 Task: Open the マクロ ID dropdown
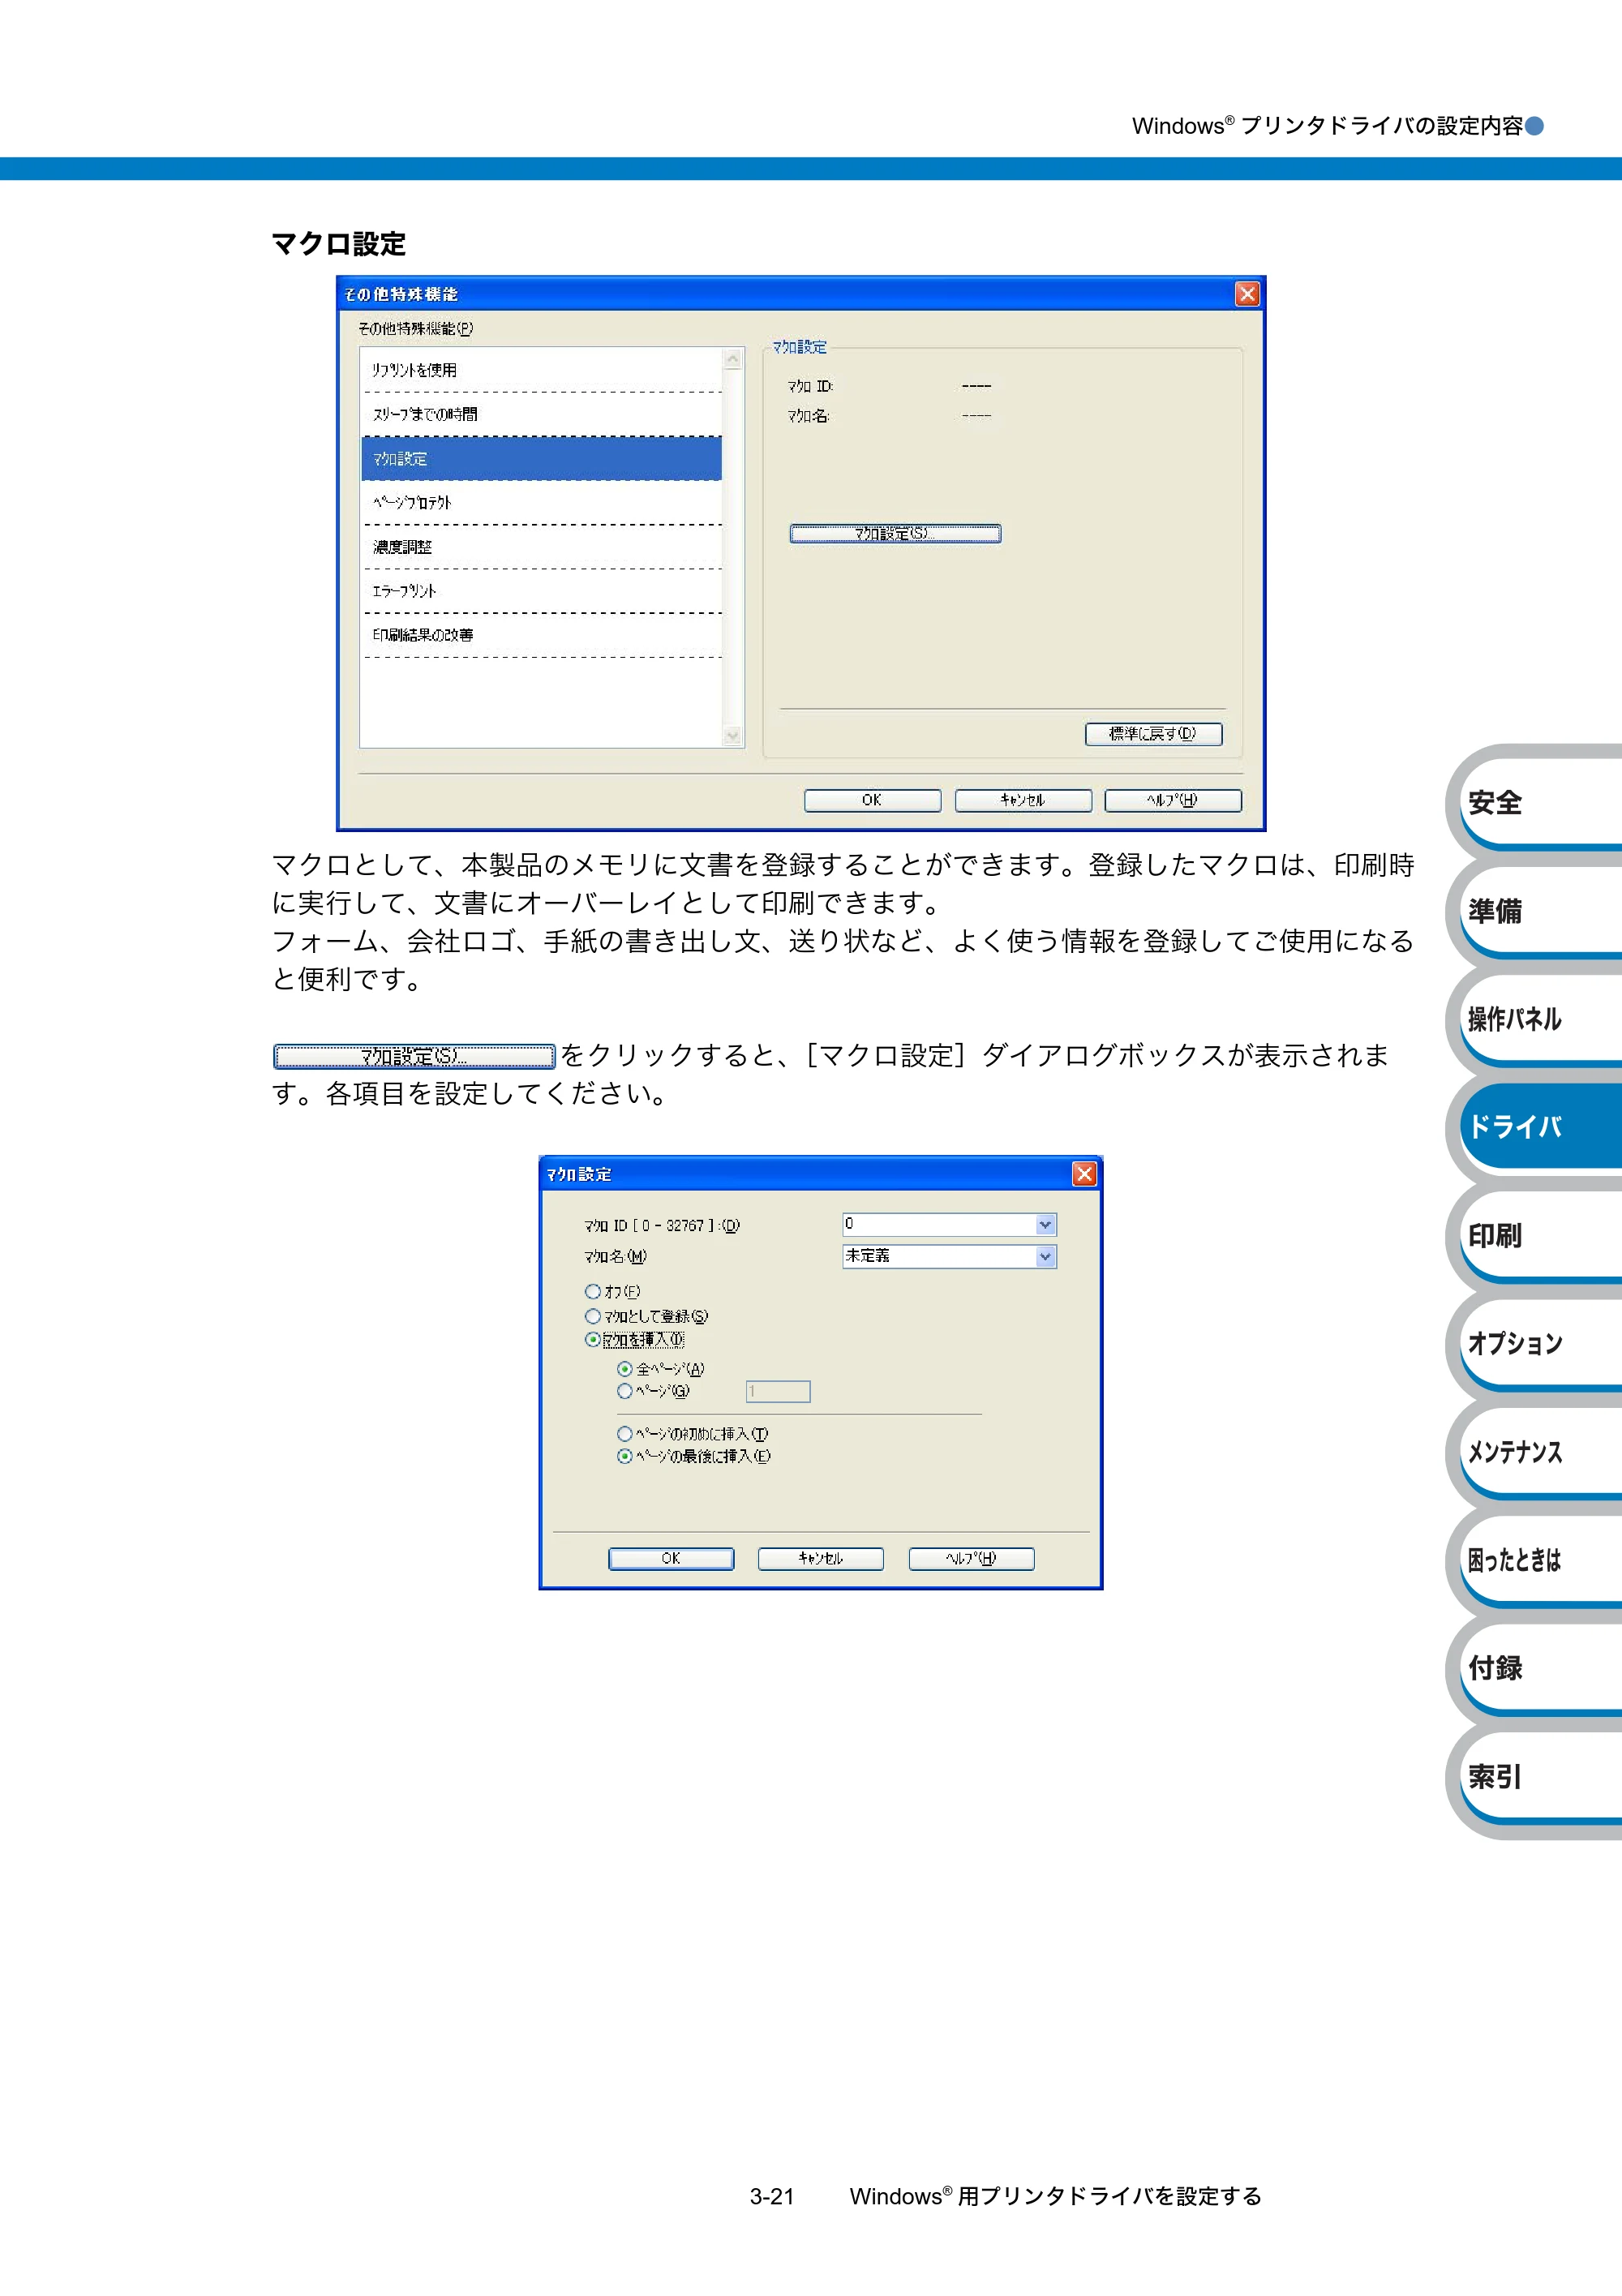(1045, 1225)
